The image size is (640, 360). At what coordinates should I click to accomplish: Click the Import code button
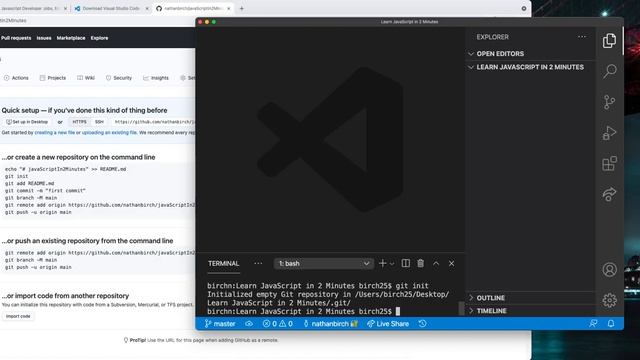pos(18,316)
